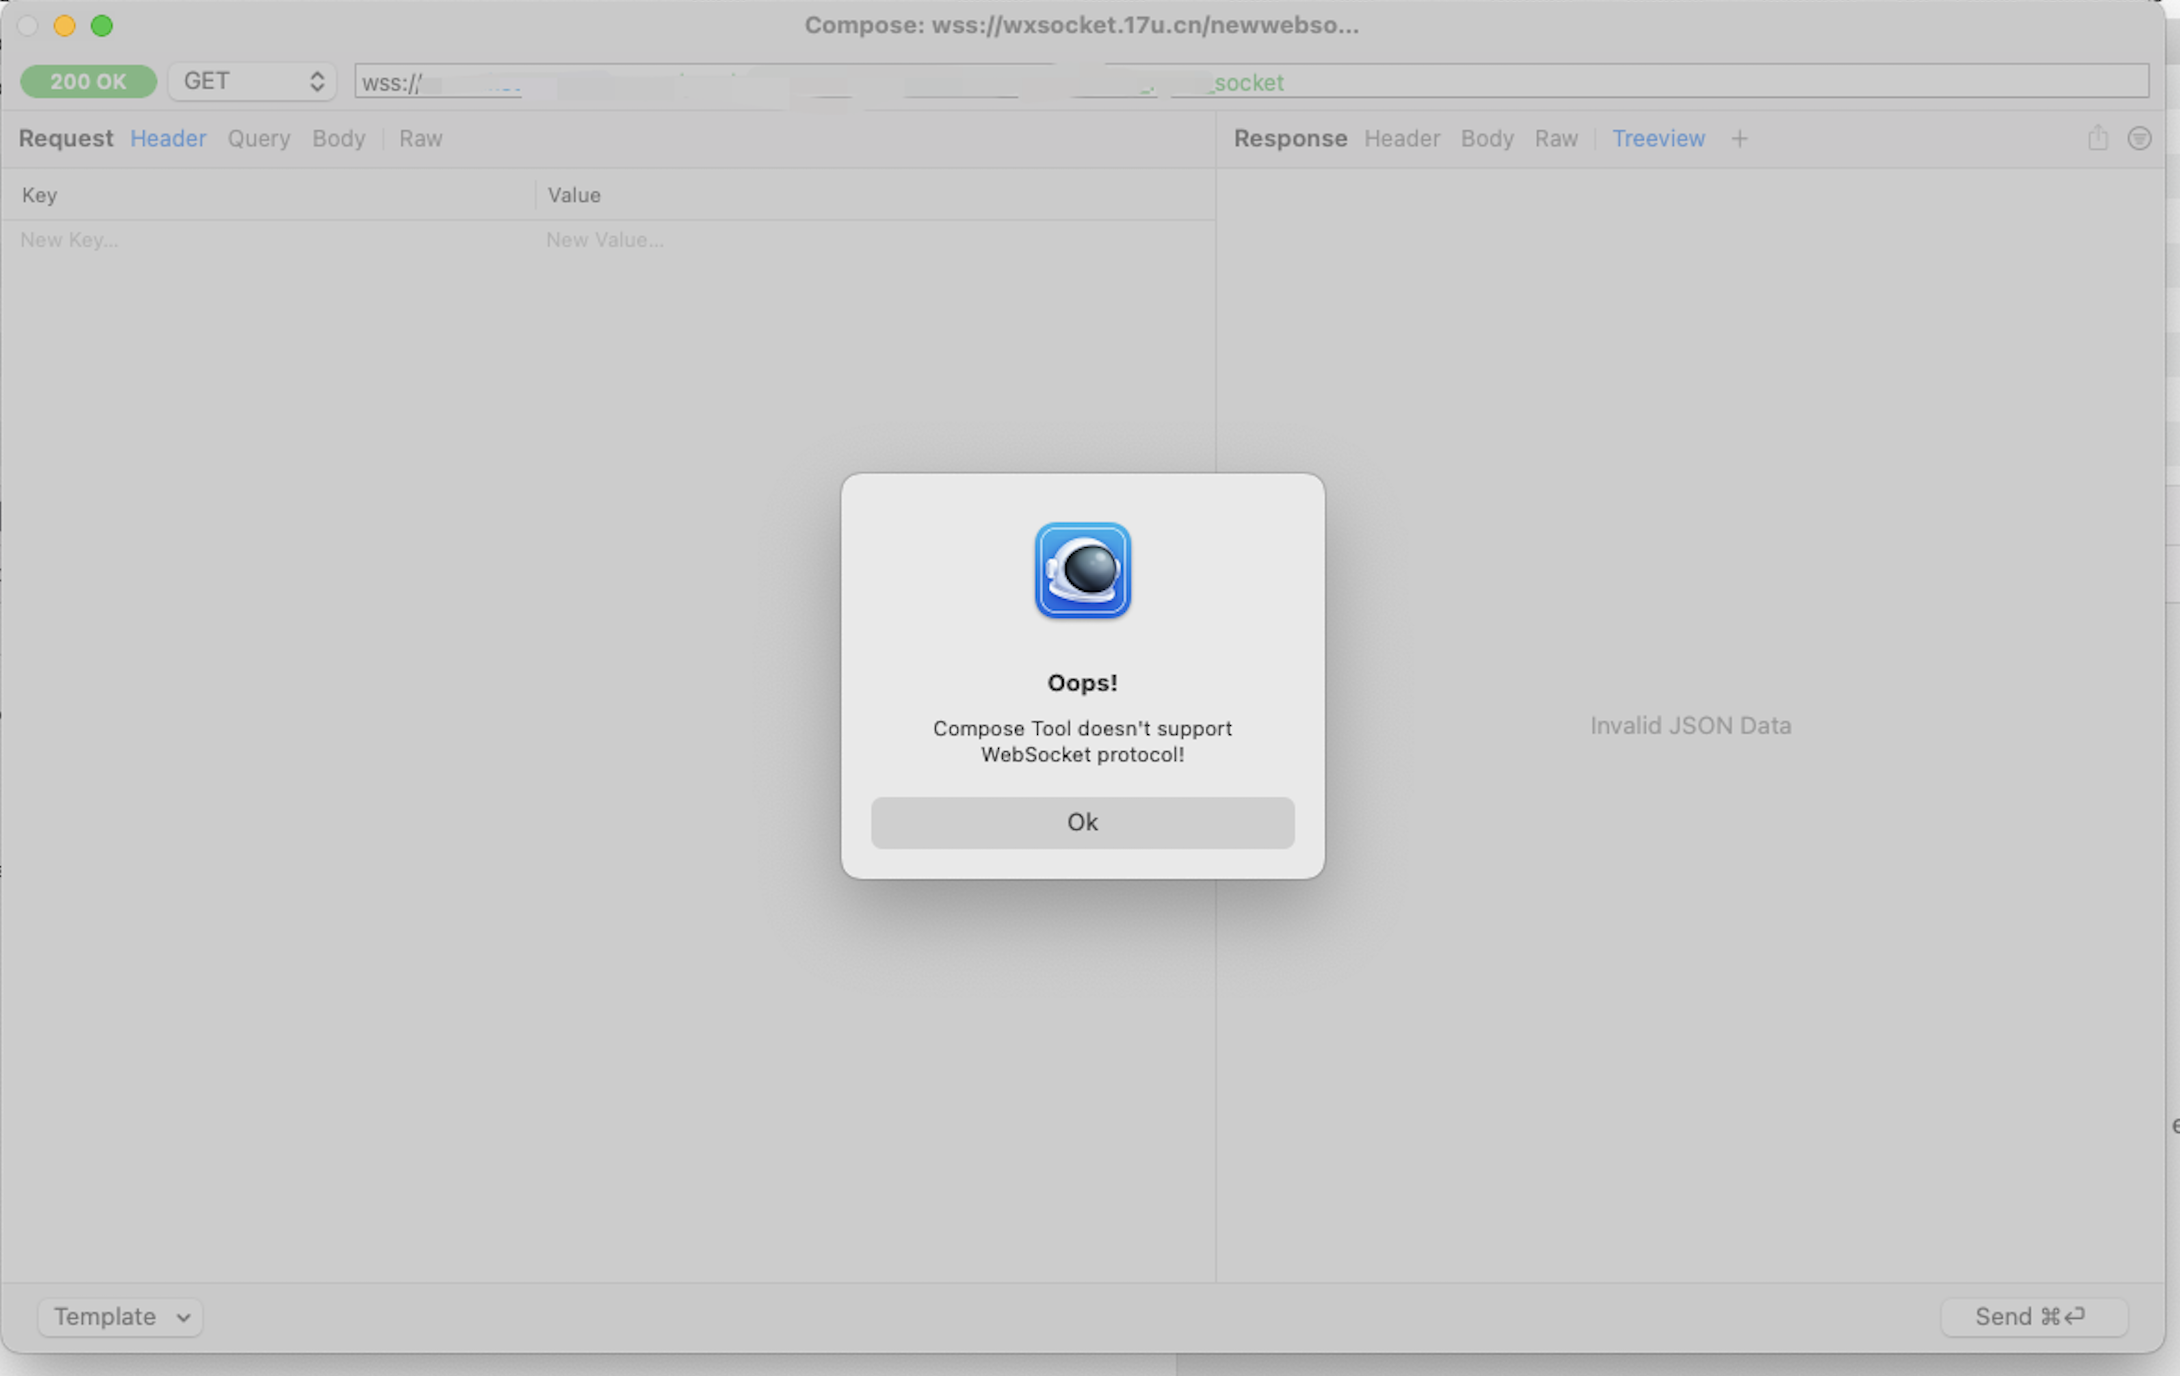The image size is (2180, 1376).
Task: Click the share export icon
Action: [x=2097, y=138]
